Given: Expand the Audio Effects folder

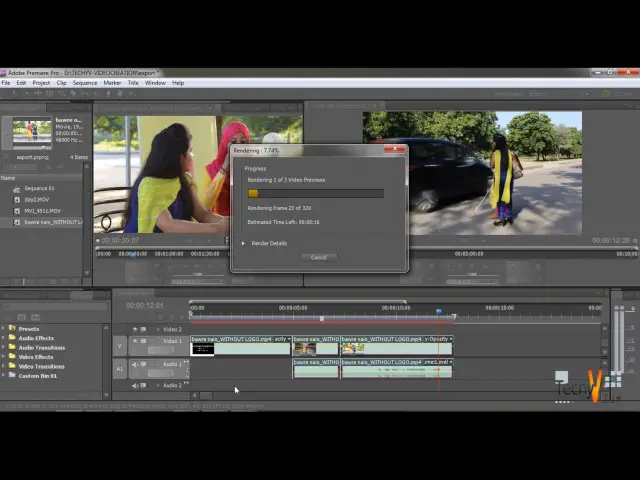Looking at the screenshot, I should pyautogui.click(x=3, y=338).
